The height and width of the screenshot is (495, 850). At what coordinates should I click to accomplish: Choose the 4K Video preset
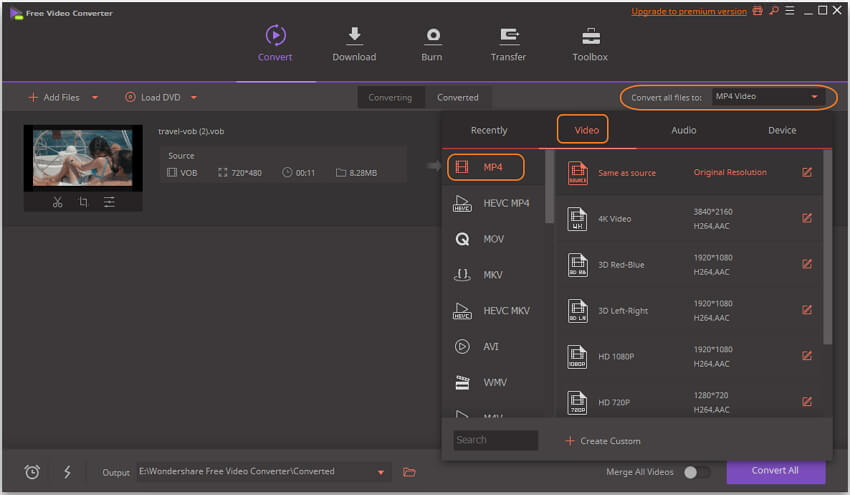688,218
